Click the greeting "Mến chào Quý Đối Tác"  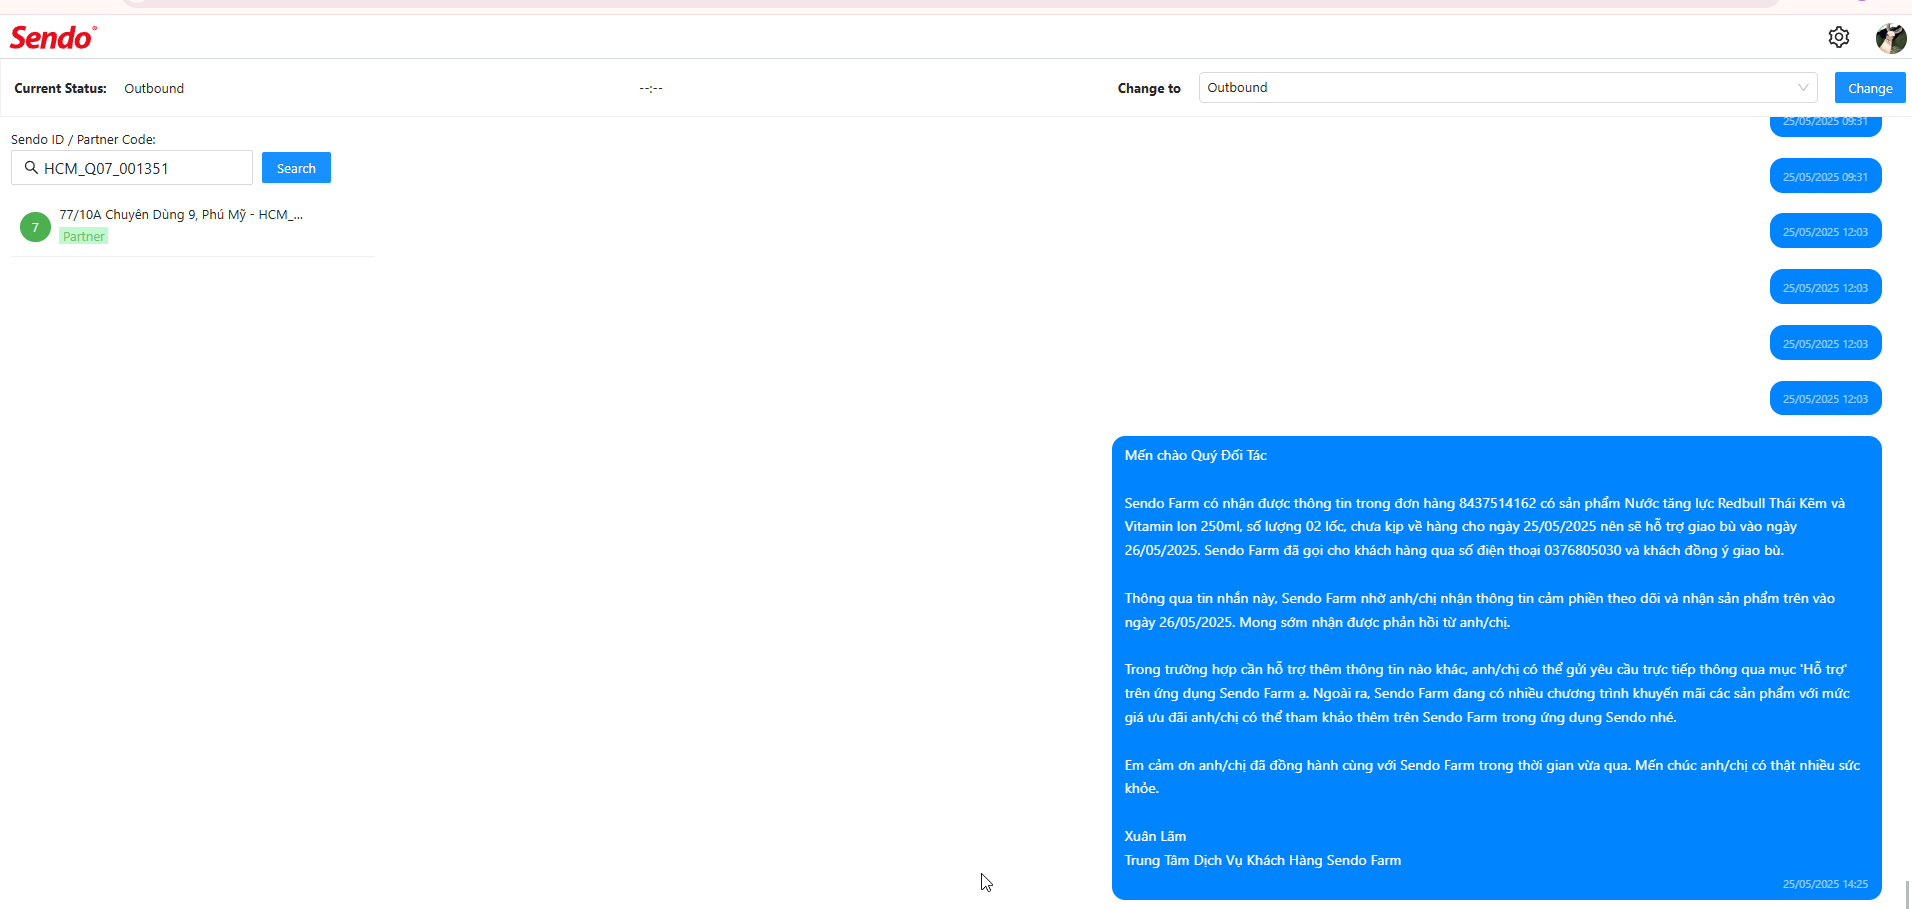coord(1195,455)
